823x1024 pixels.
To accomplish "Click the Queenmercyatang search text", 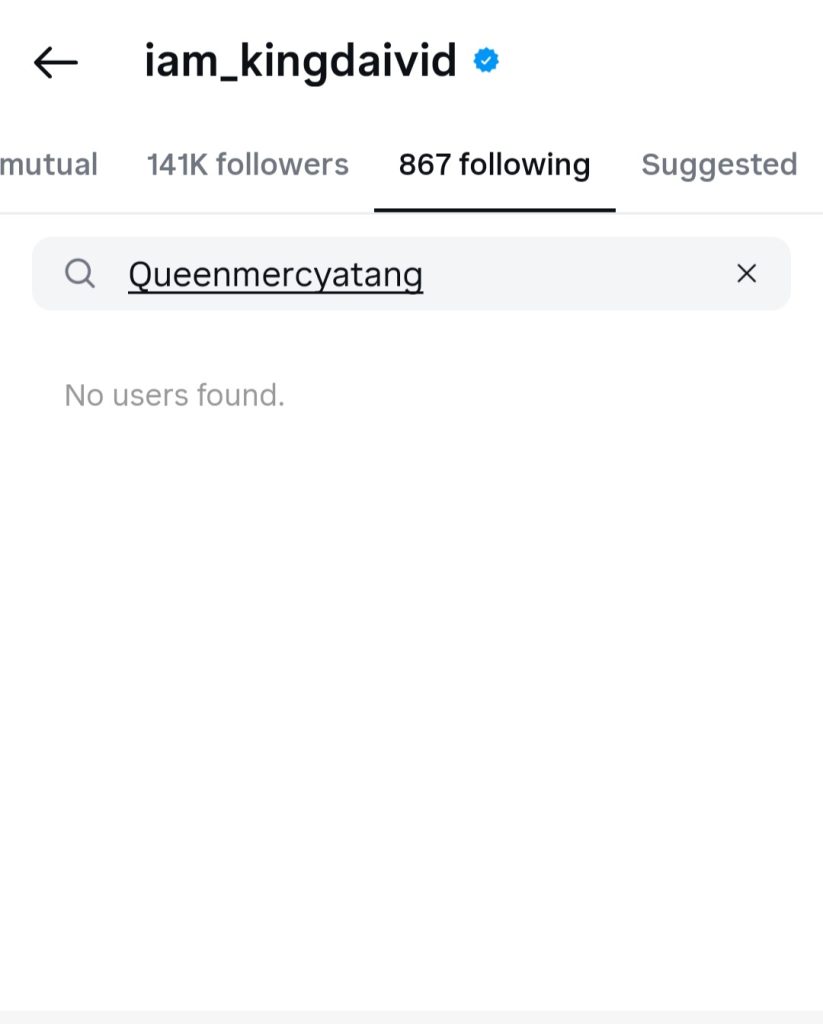I will click(275, 274).
